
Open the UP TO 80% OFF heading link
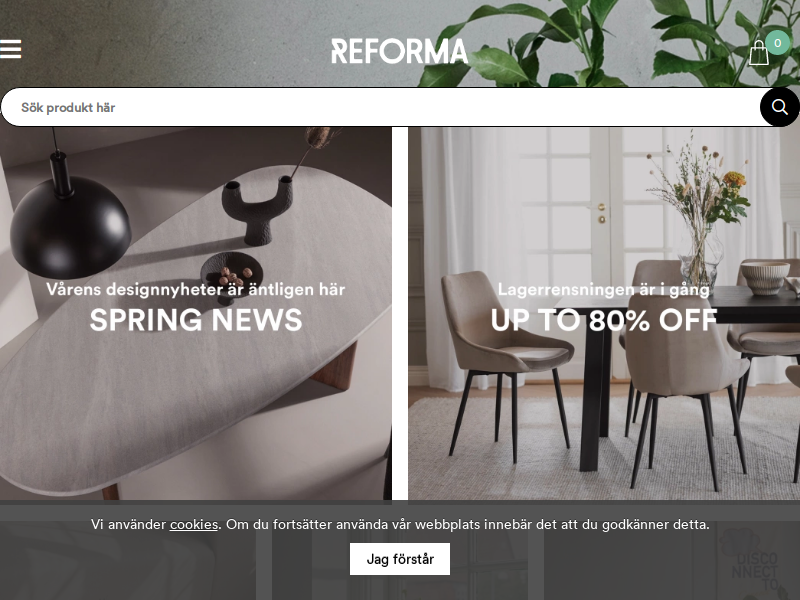point(604,320)
